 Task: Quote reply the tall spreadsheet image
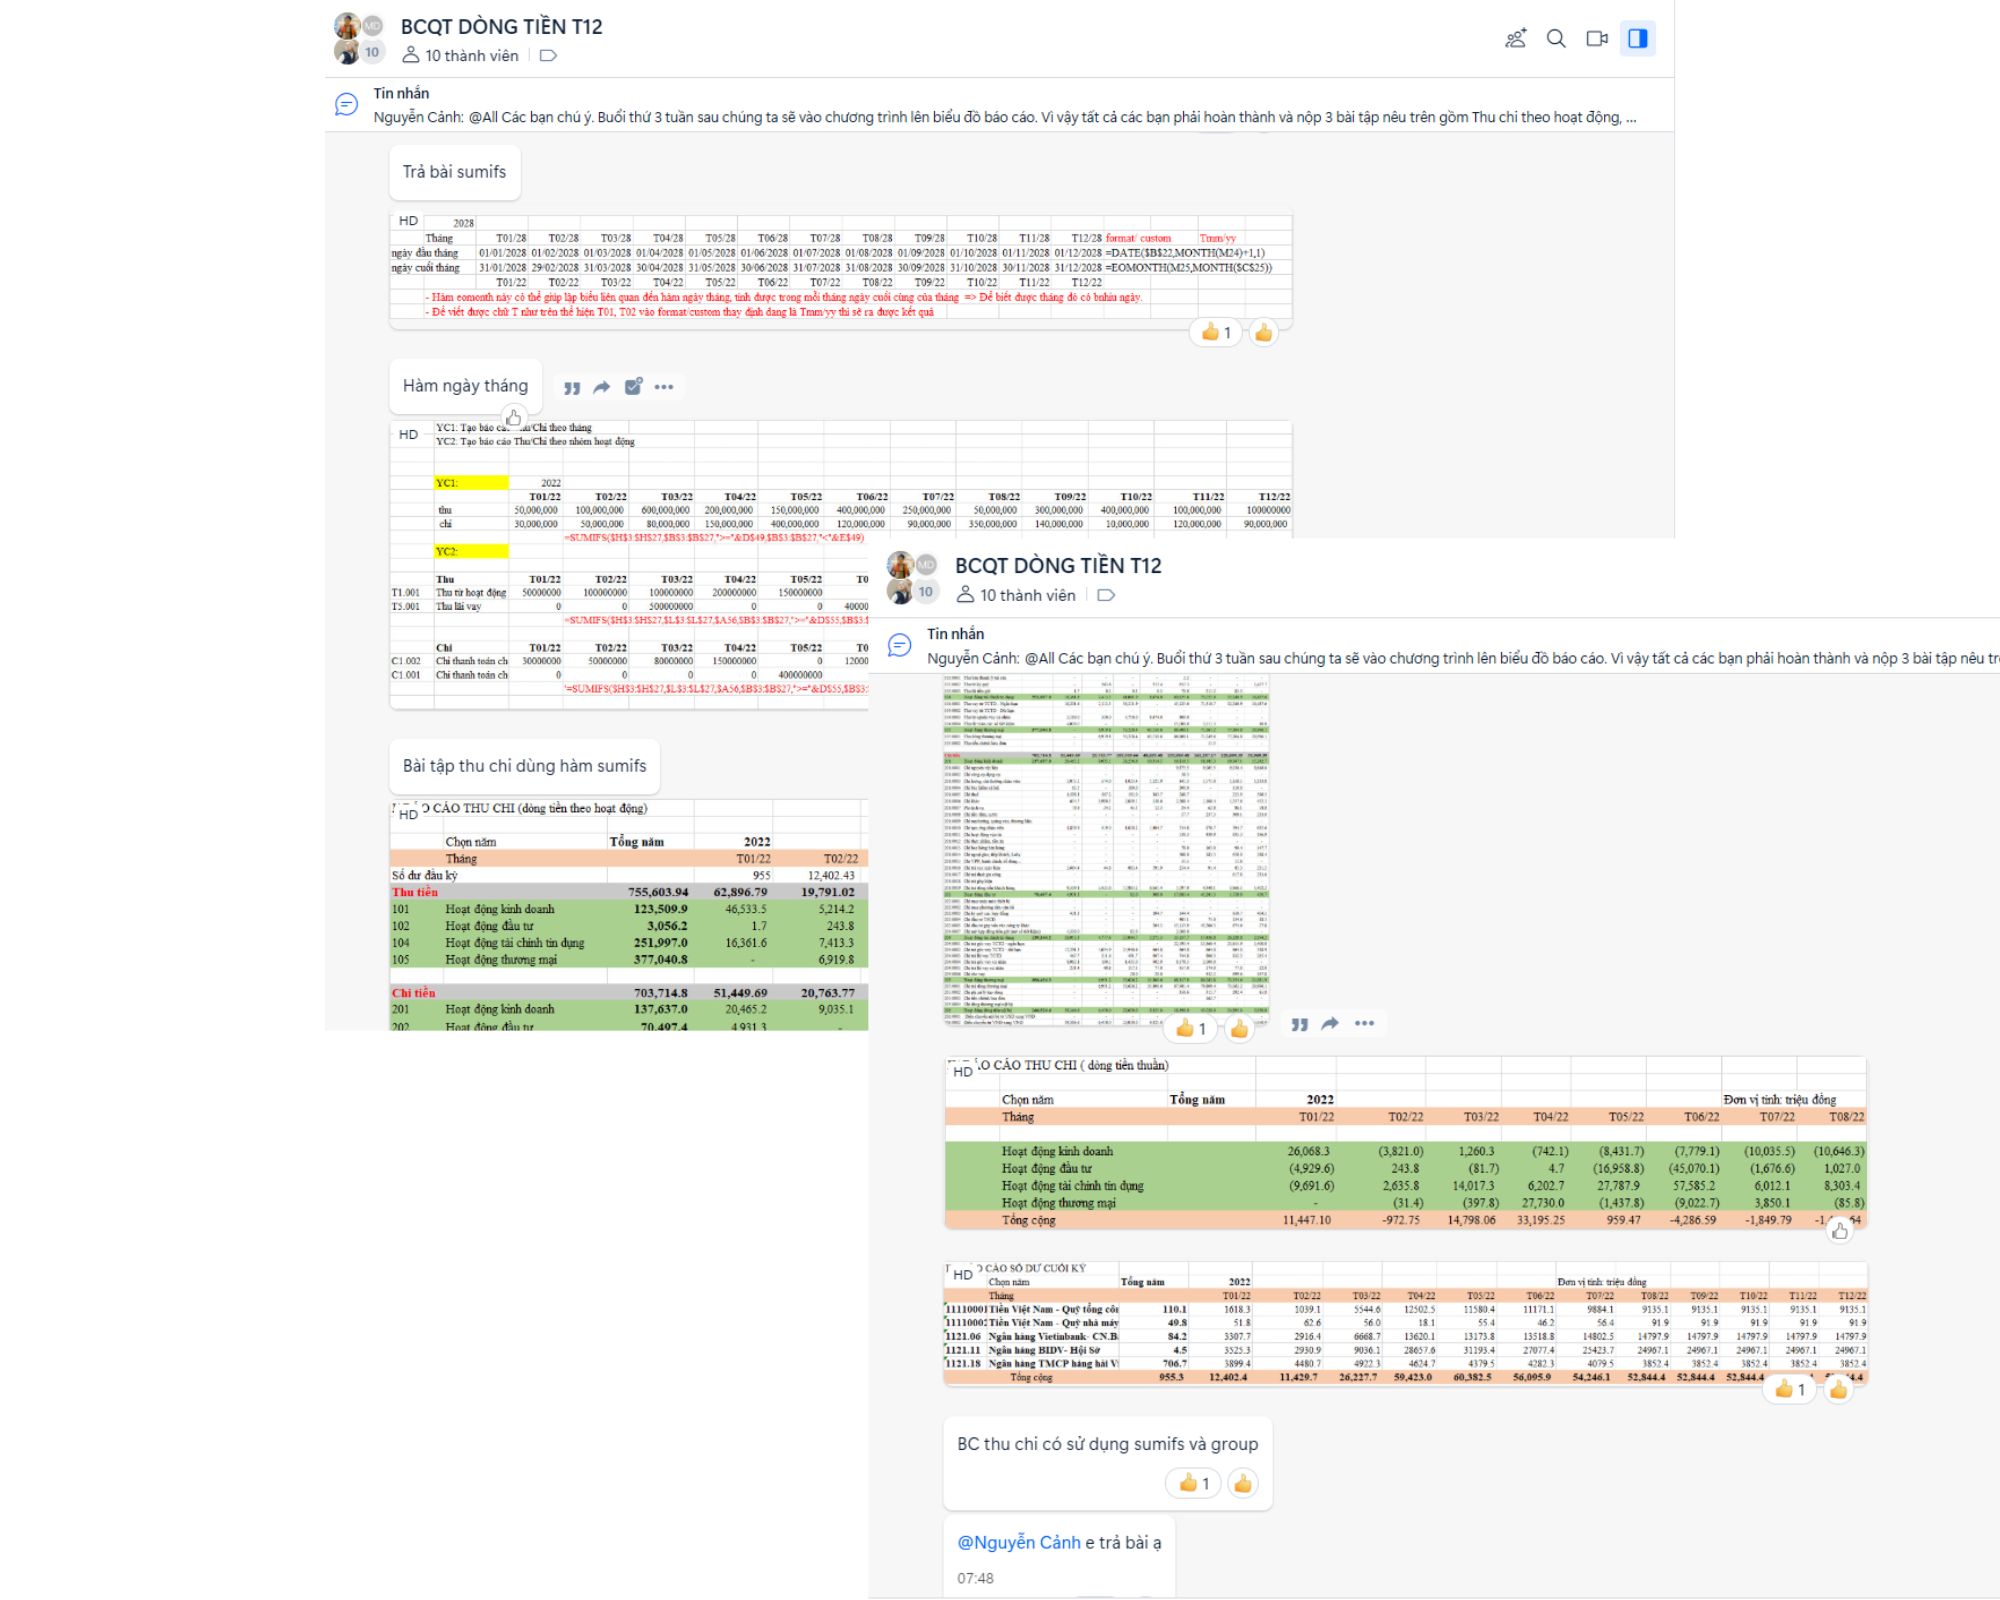(x=1299, y=1025)
